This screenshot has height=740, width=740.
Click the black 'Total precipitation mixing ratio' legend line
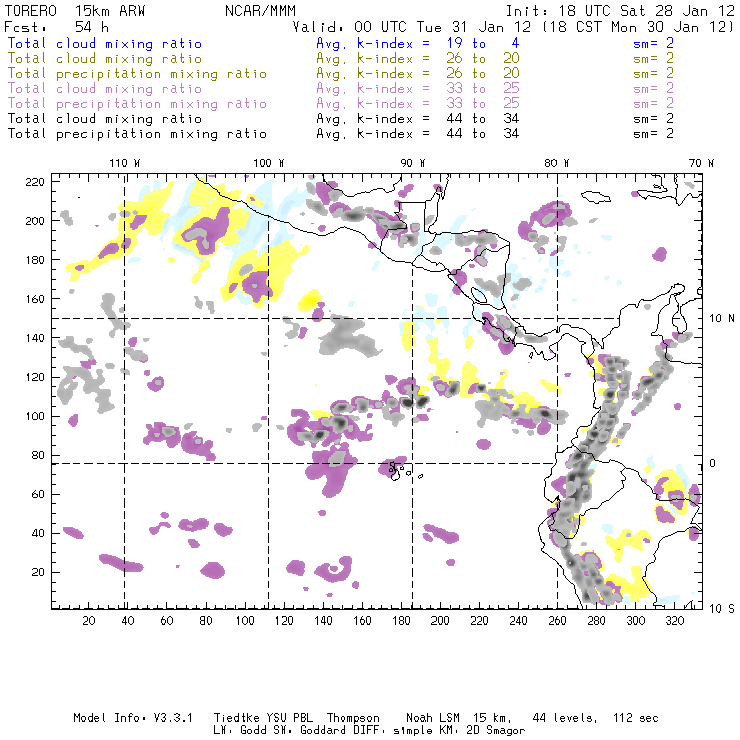[137, 134]
